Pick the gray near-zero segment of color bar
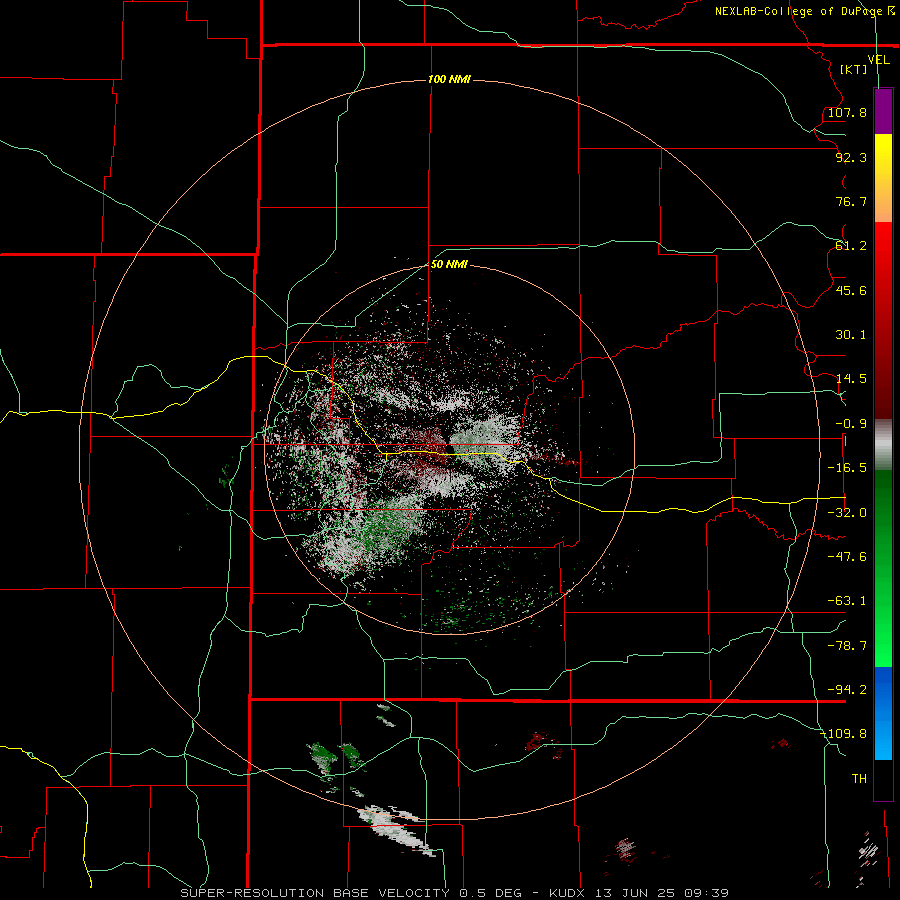This screenshot has width=900, height=900. point(883,444)
